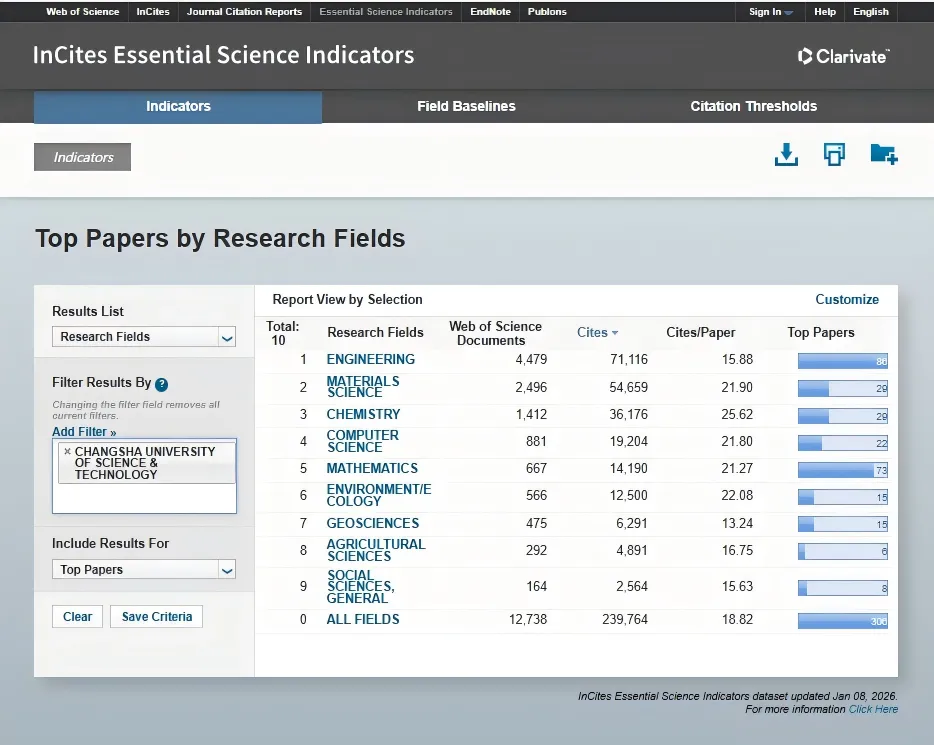This screenshot has width=934, height=745.
Task: Open the ALL FIELDS row link
Action: coord(363,619)
